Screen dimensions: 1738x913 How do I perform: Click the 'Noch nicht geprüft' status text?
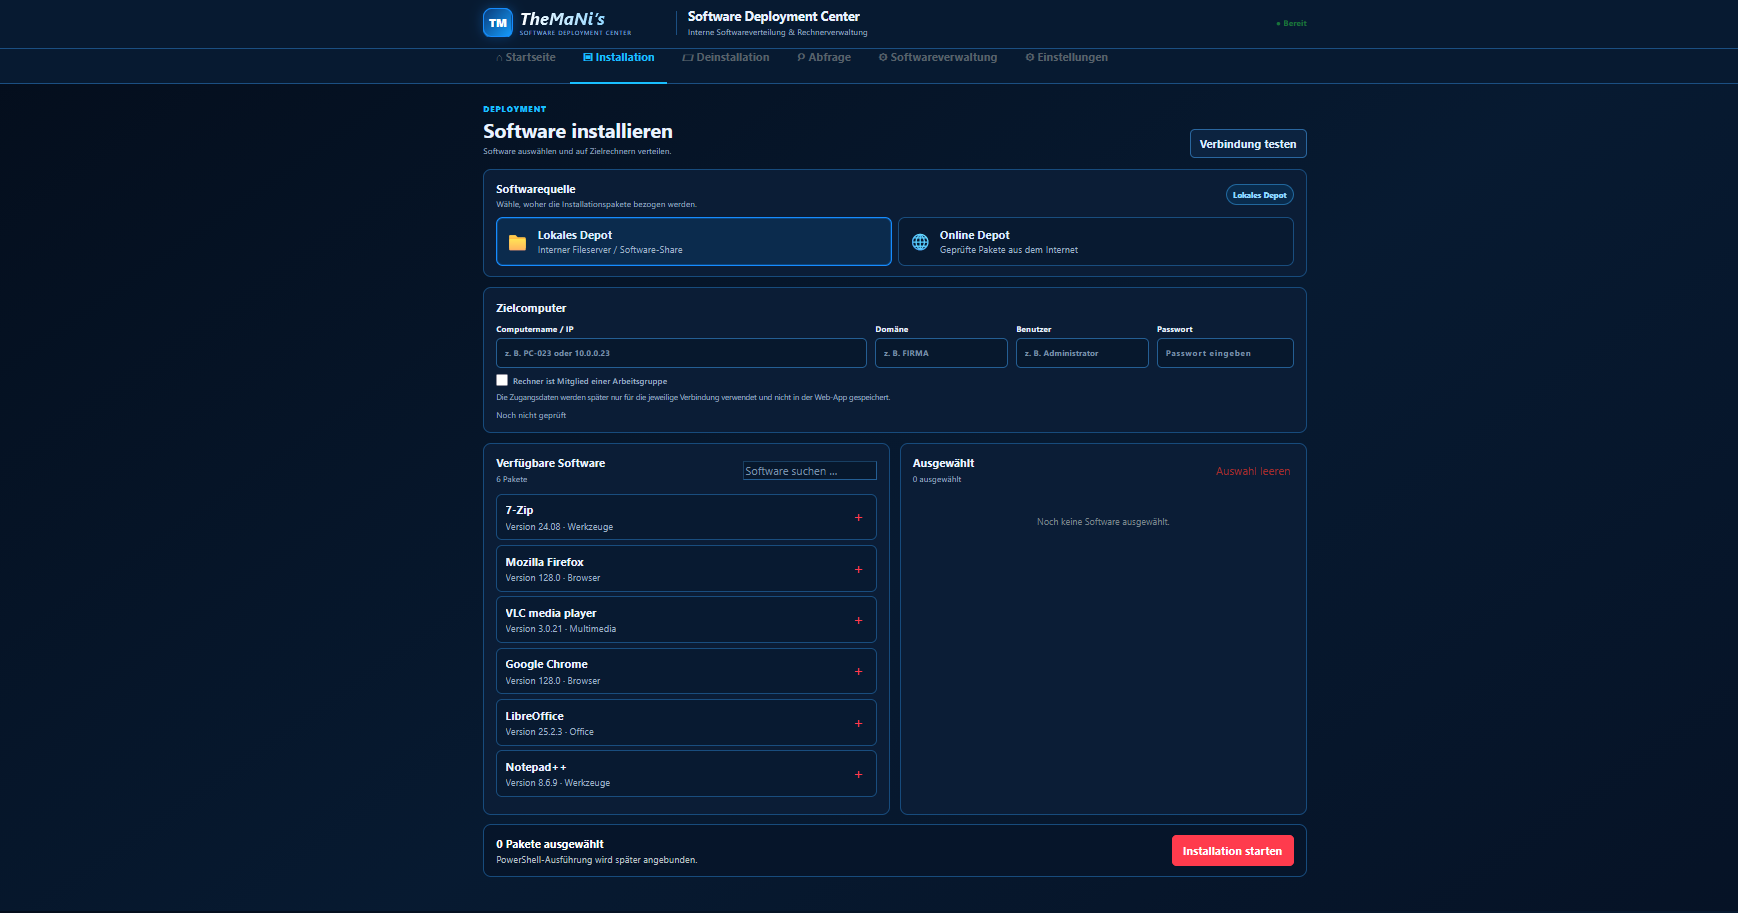pyautogui.click(x=531, y=415)
